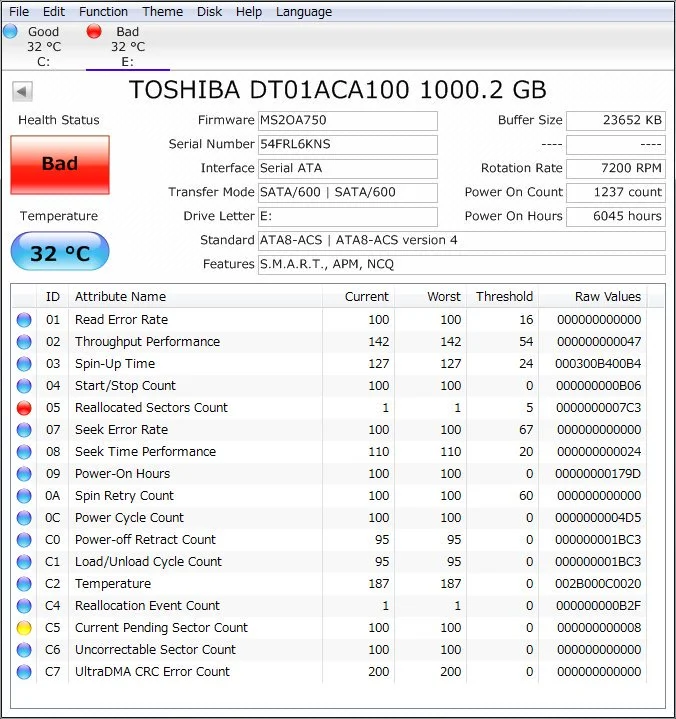
Task: Click the status icon for Throughput Performance
Action: point(24,342)
